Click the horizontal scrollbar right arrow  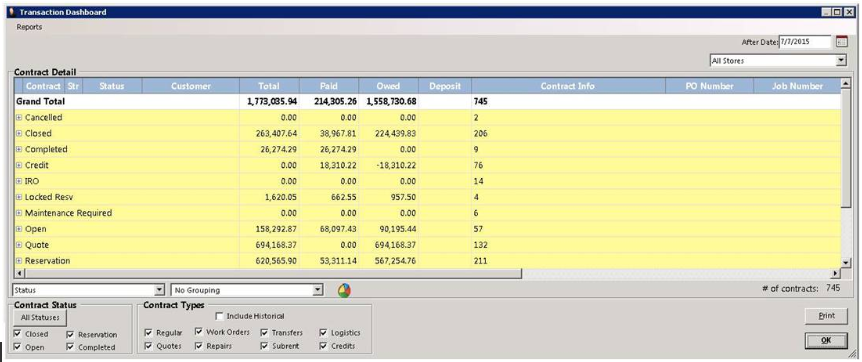836,273
